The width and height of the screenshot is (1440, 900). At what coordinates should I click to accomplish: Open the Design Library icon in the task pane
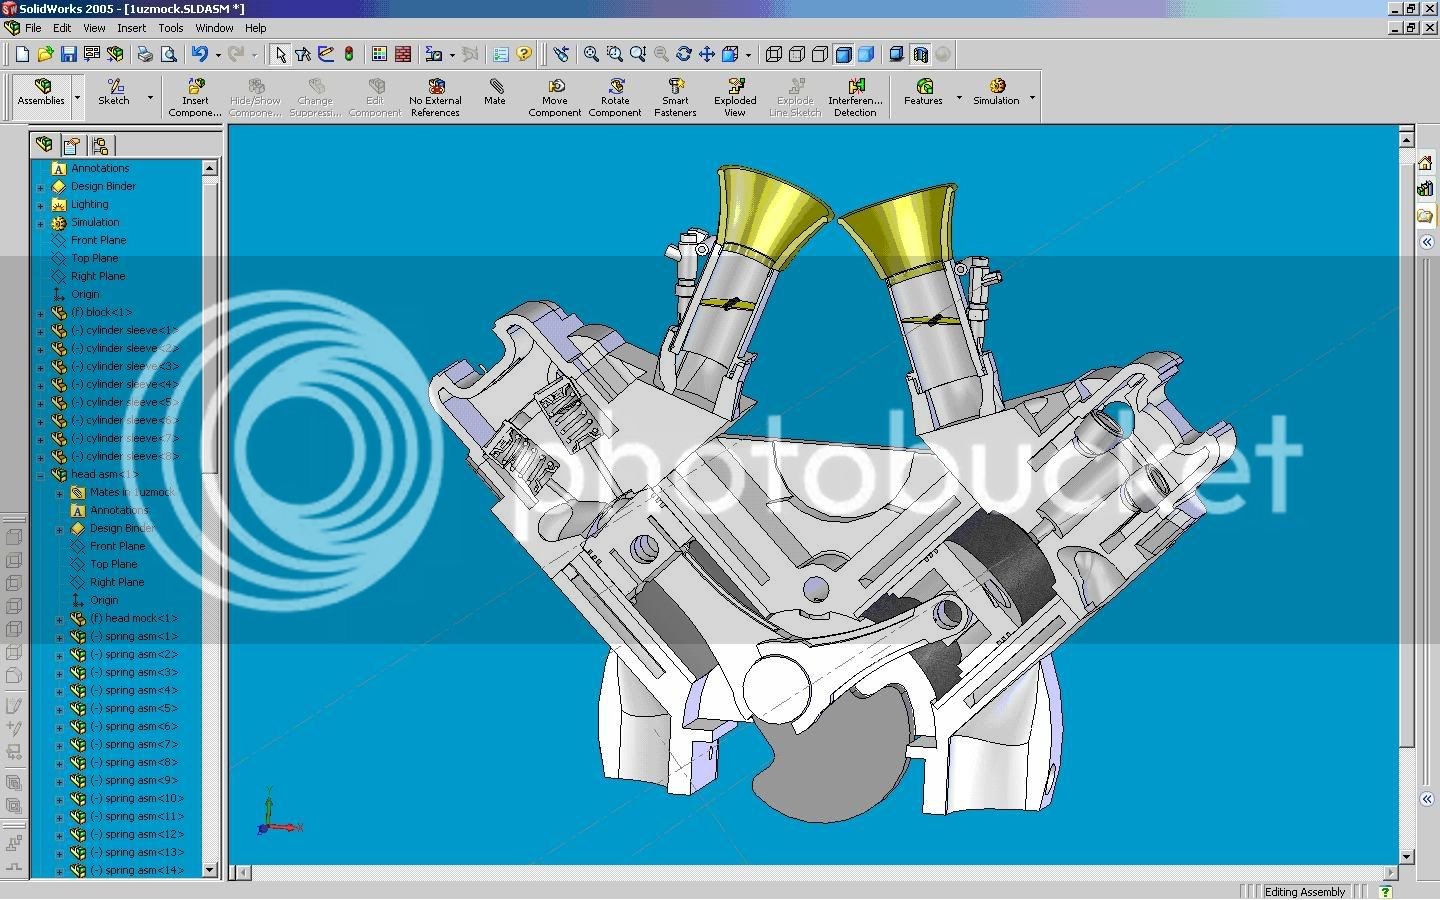point(1425,189)
